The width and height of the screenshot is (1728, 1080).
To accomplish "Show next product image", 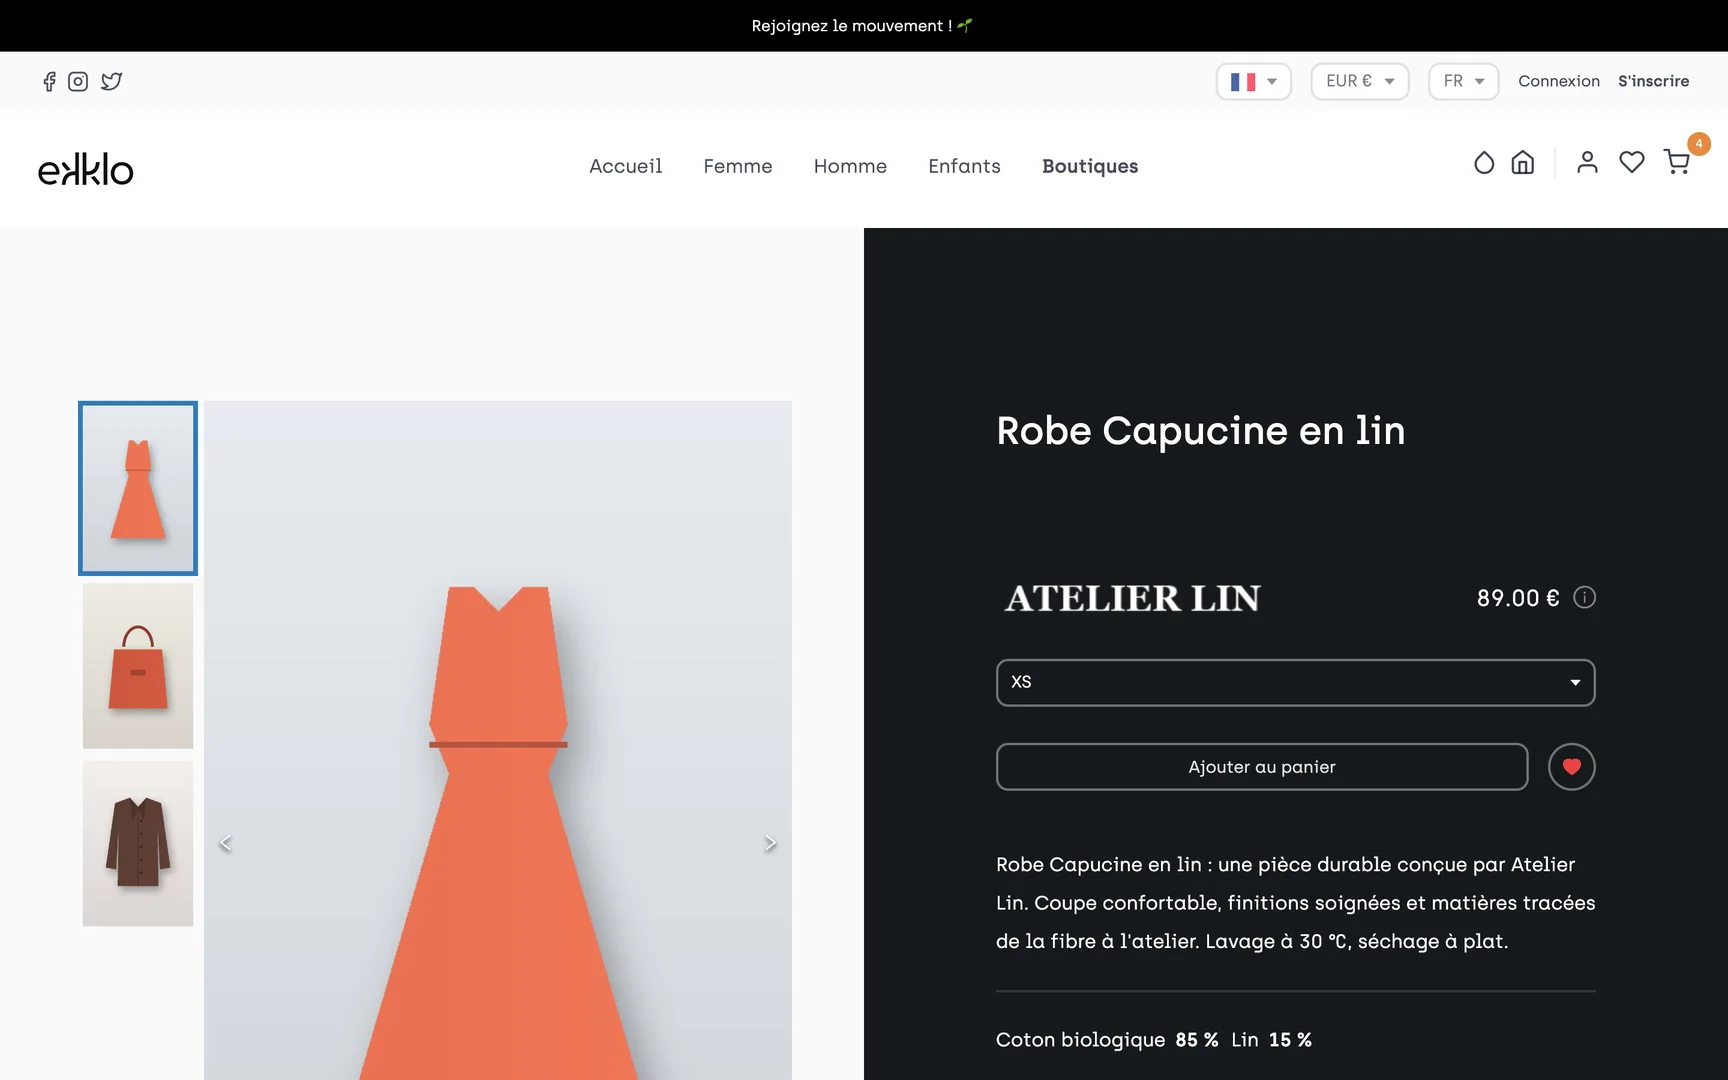I will tap(770, 843).
